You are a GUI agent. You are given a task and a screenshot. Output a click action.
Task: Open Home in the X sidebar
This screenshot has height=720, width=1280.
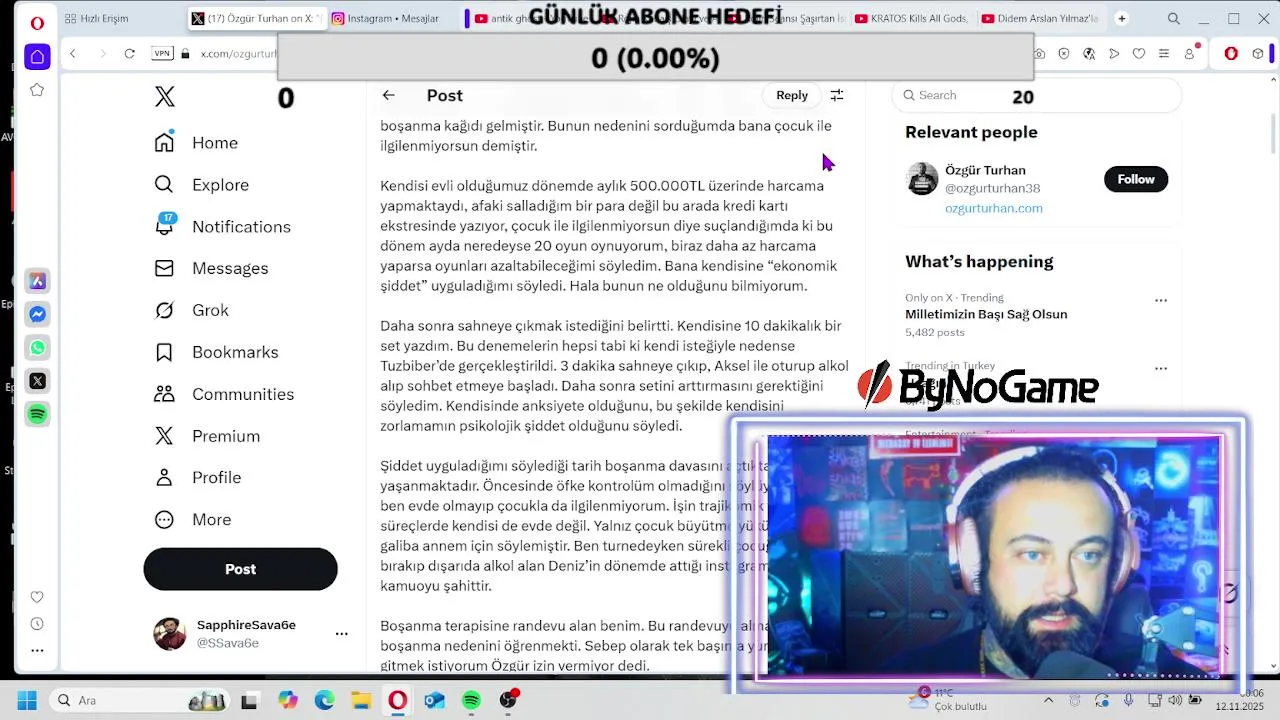coord(197,143)
